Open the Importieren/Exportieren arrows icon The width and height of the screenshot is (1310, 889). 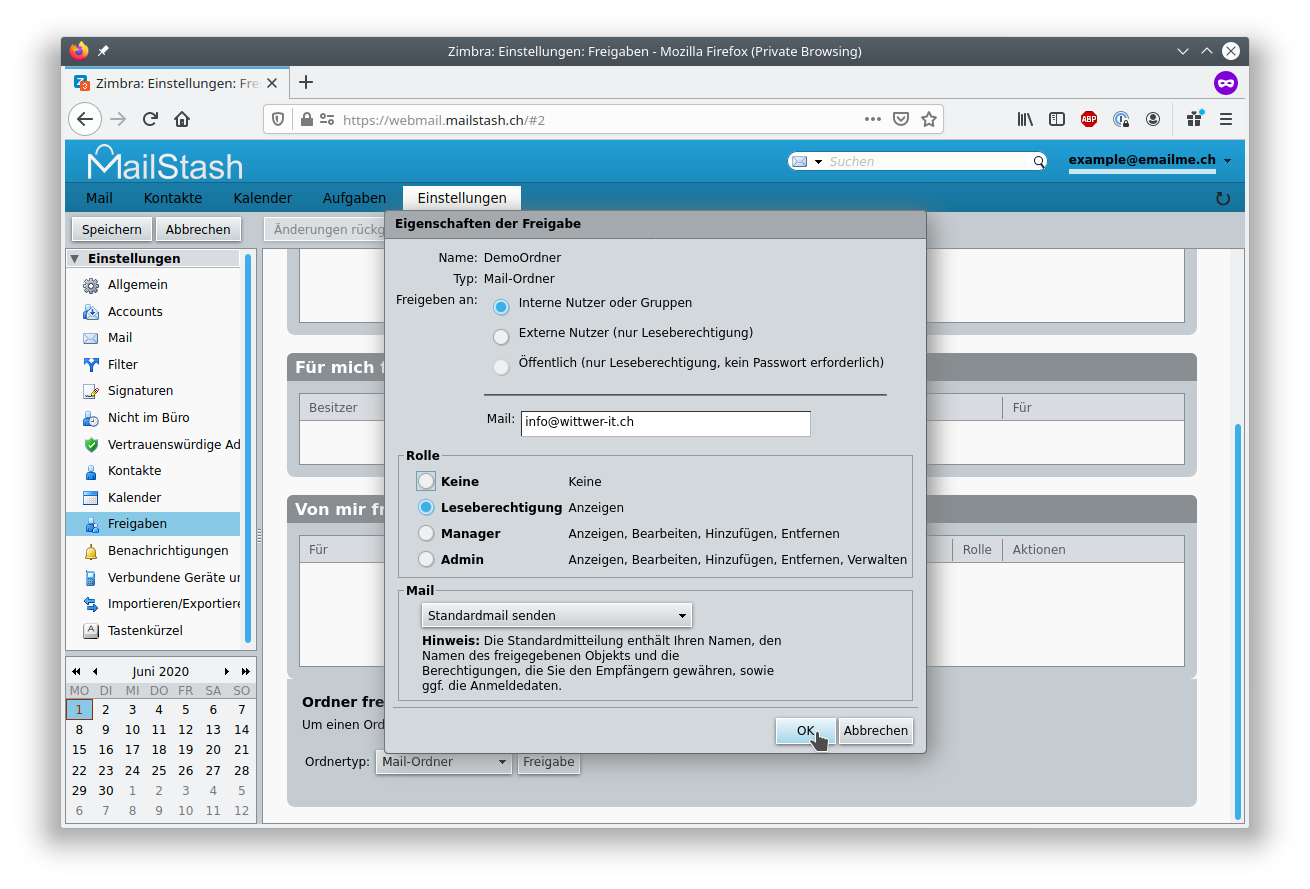pyautogui.click(x=91, y=604)
